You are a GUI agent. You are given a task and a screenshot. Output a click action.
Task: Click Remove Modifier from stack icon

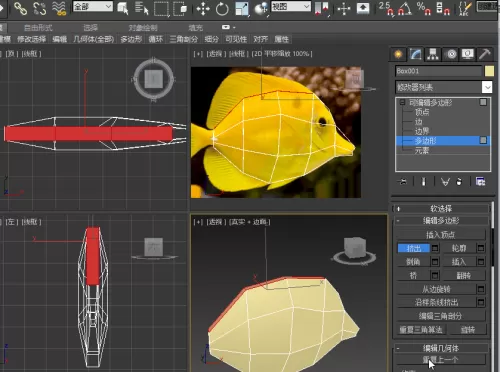coord(459,182)
